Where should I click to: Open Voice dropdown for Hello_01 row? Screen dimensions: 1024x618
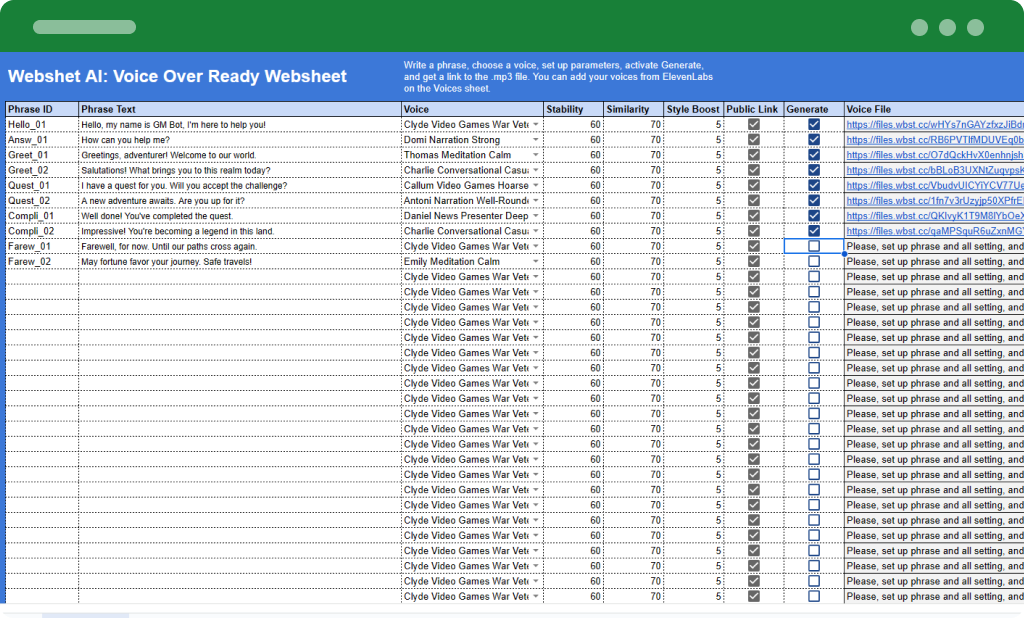pyautogui.click(x=536, y=124)
